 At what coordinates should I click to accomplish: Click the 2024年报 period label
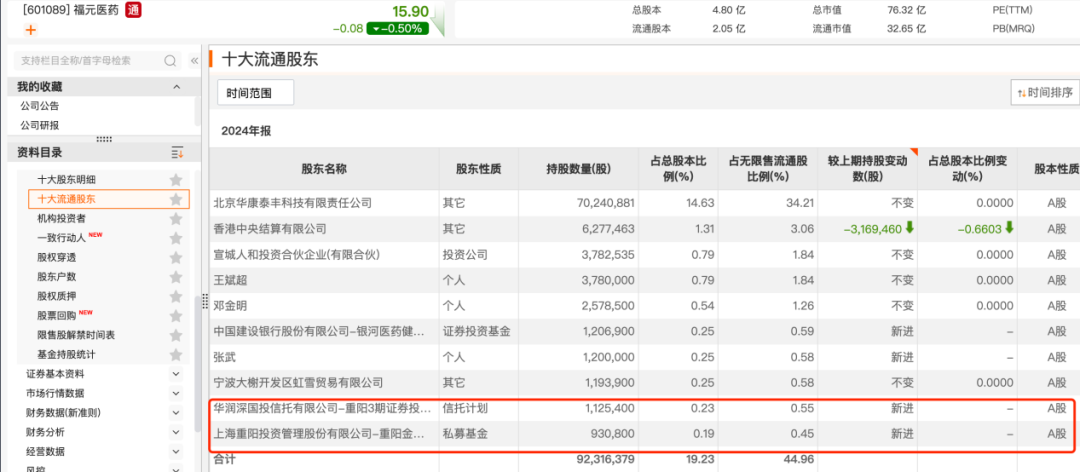(247, 130)
